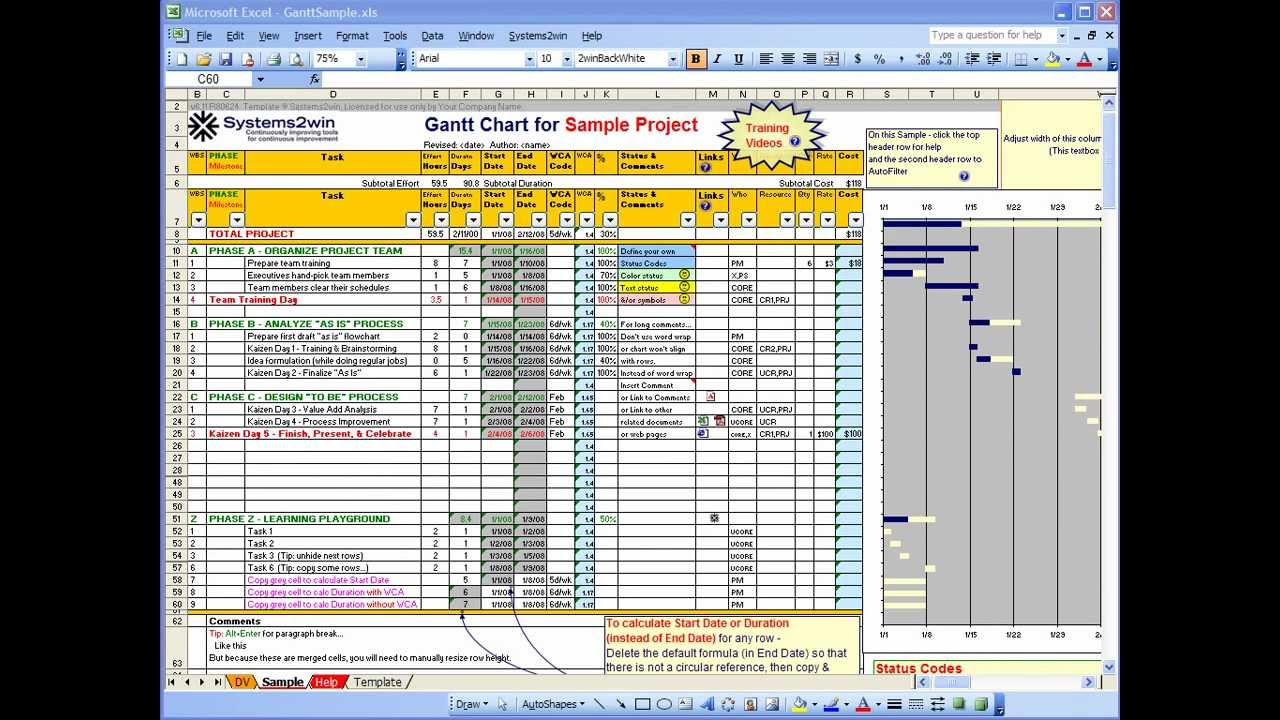Image resolution: width=1280 pixels, height=720 pixels.
Task: Click the Percent Style icon
Action: click(x=879, y=59)
